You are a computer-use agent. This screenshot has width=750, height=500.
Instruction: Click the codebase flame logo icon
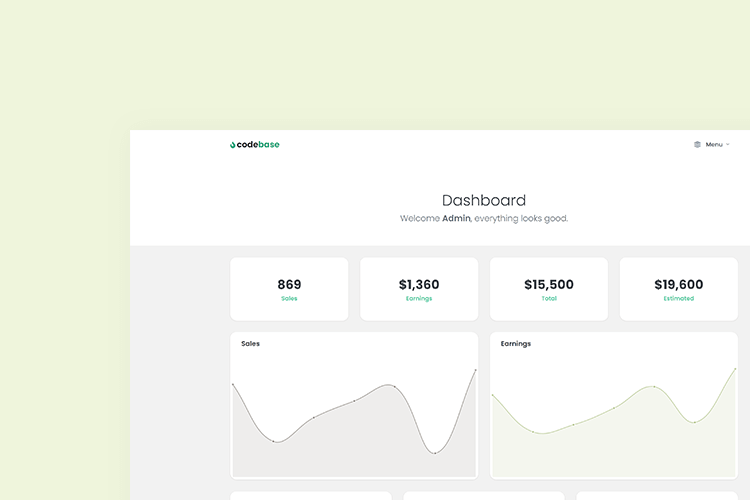(x=232, y=145)
